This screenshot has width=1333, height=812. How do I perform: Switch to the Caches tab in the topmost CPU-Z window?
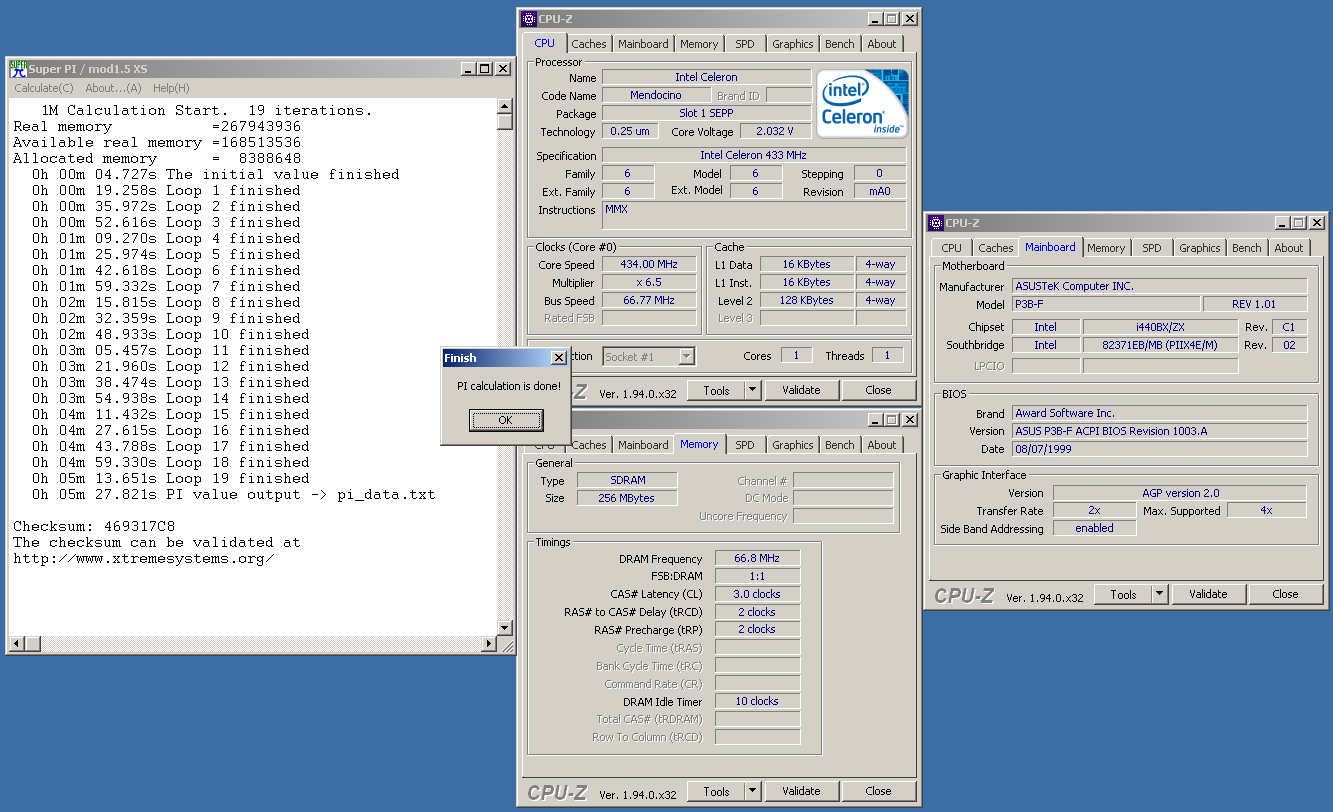(589, 44)
